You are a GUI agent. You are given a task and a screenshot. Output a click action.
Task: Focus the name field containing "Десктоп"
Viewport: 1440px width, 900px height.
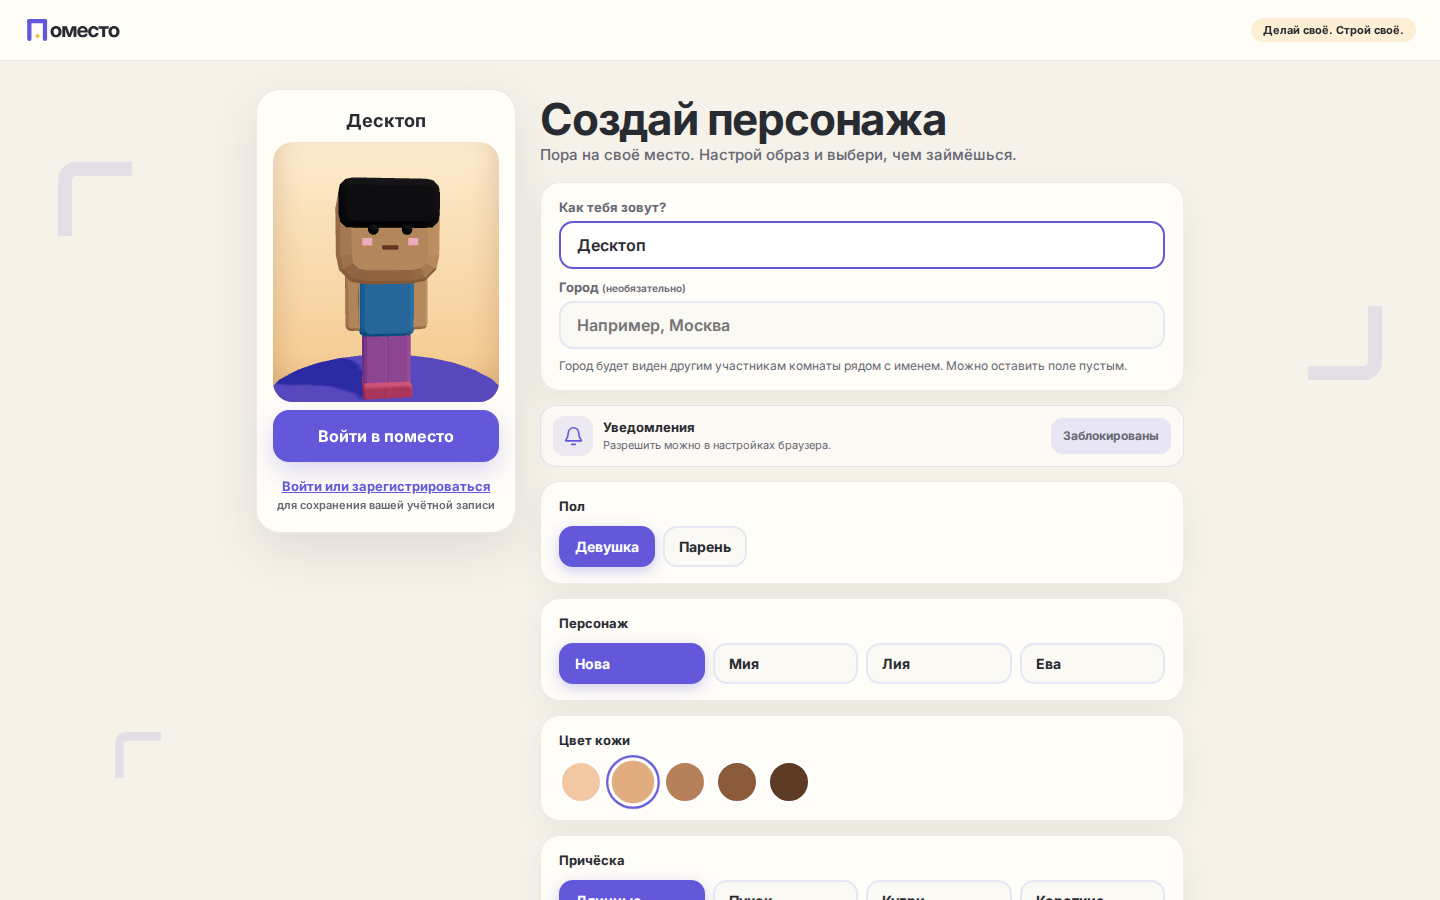862,245
